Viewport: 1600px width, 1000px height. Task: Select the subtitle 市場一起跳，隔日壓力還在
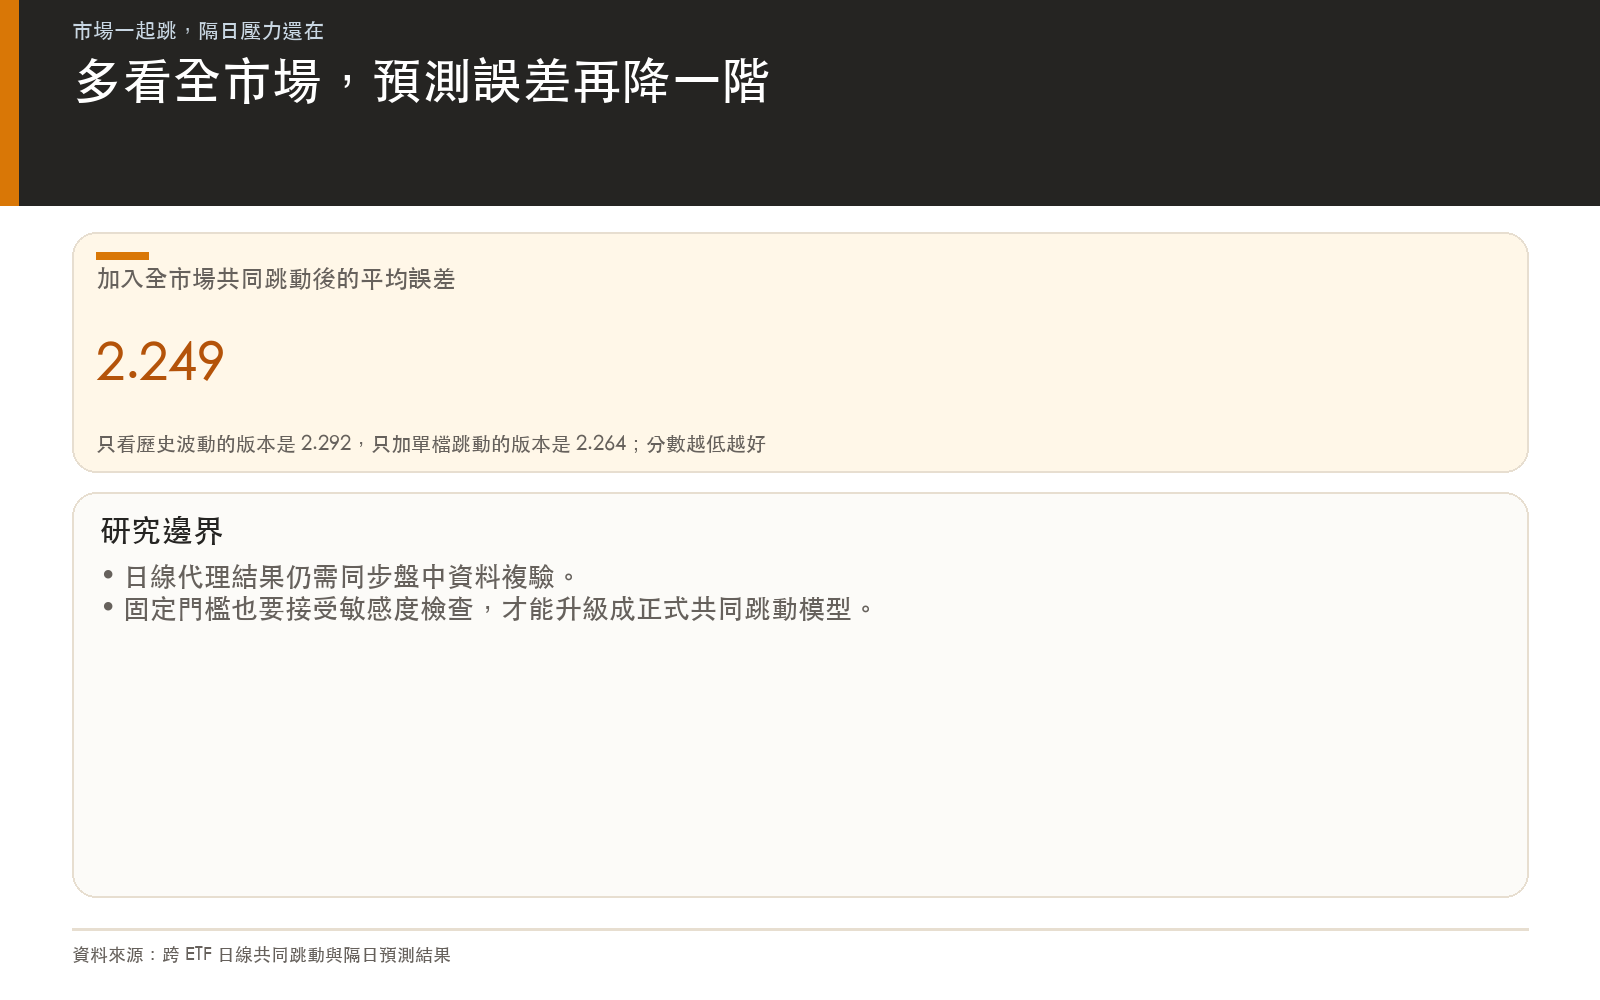198,31
